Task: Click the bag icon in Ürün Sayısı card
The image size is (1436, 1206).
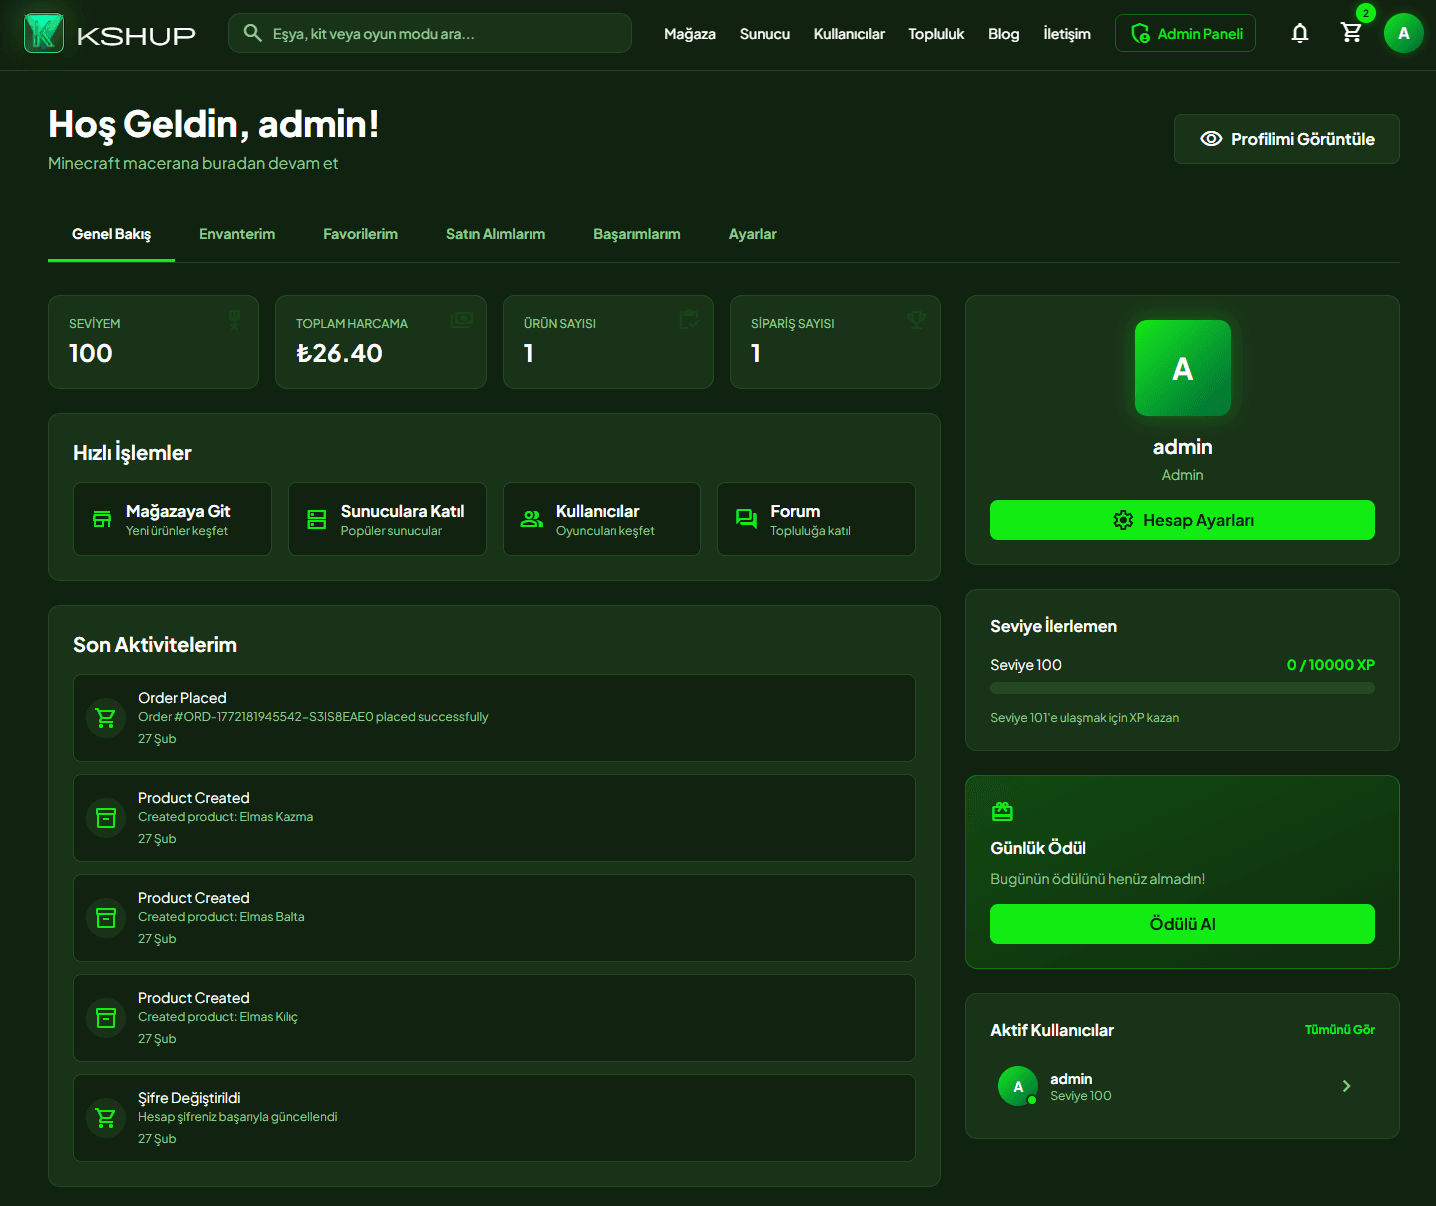Action: click(689, 319)
